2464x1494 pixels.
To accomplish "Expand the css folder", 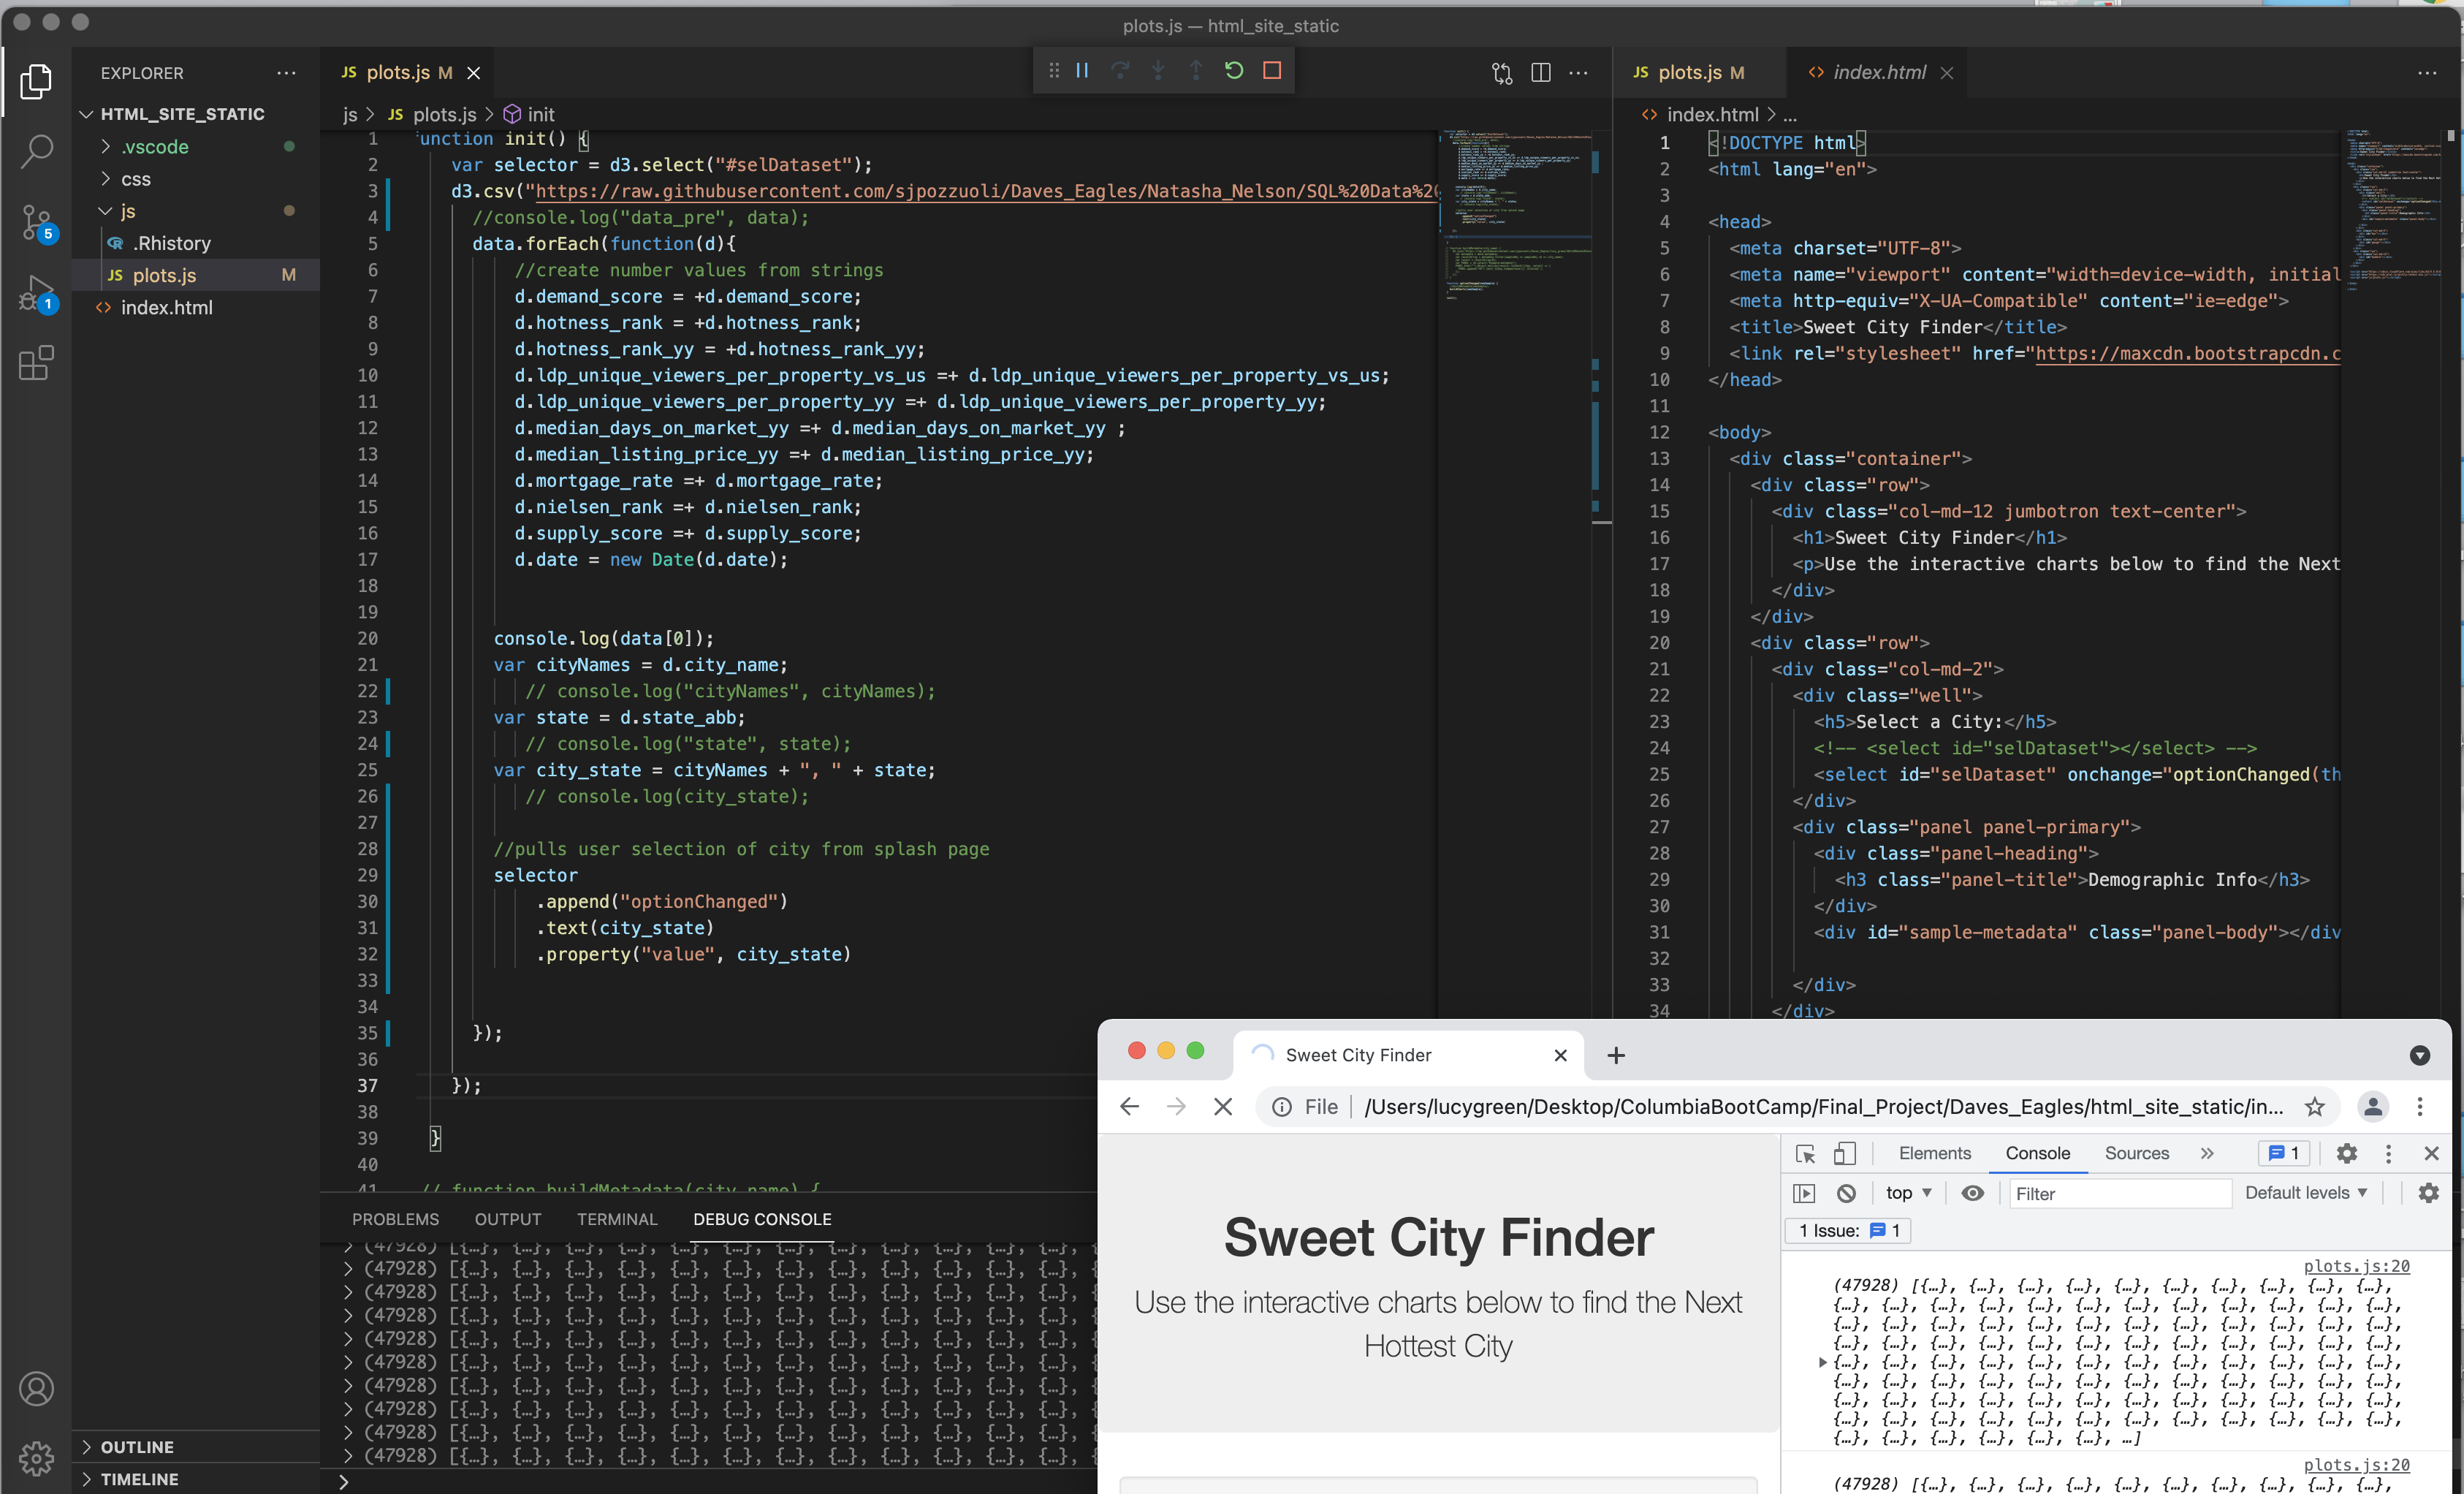I will pos(135,179).
